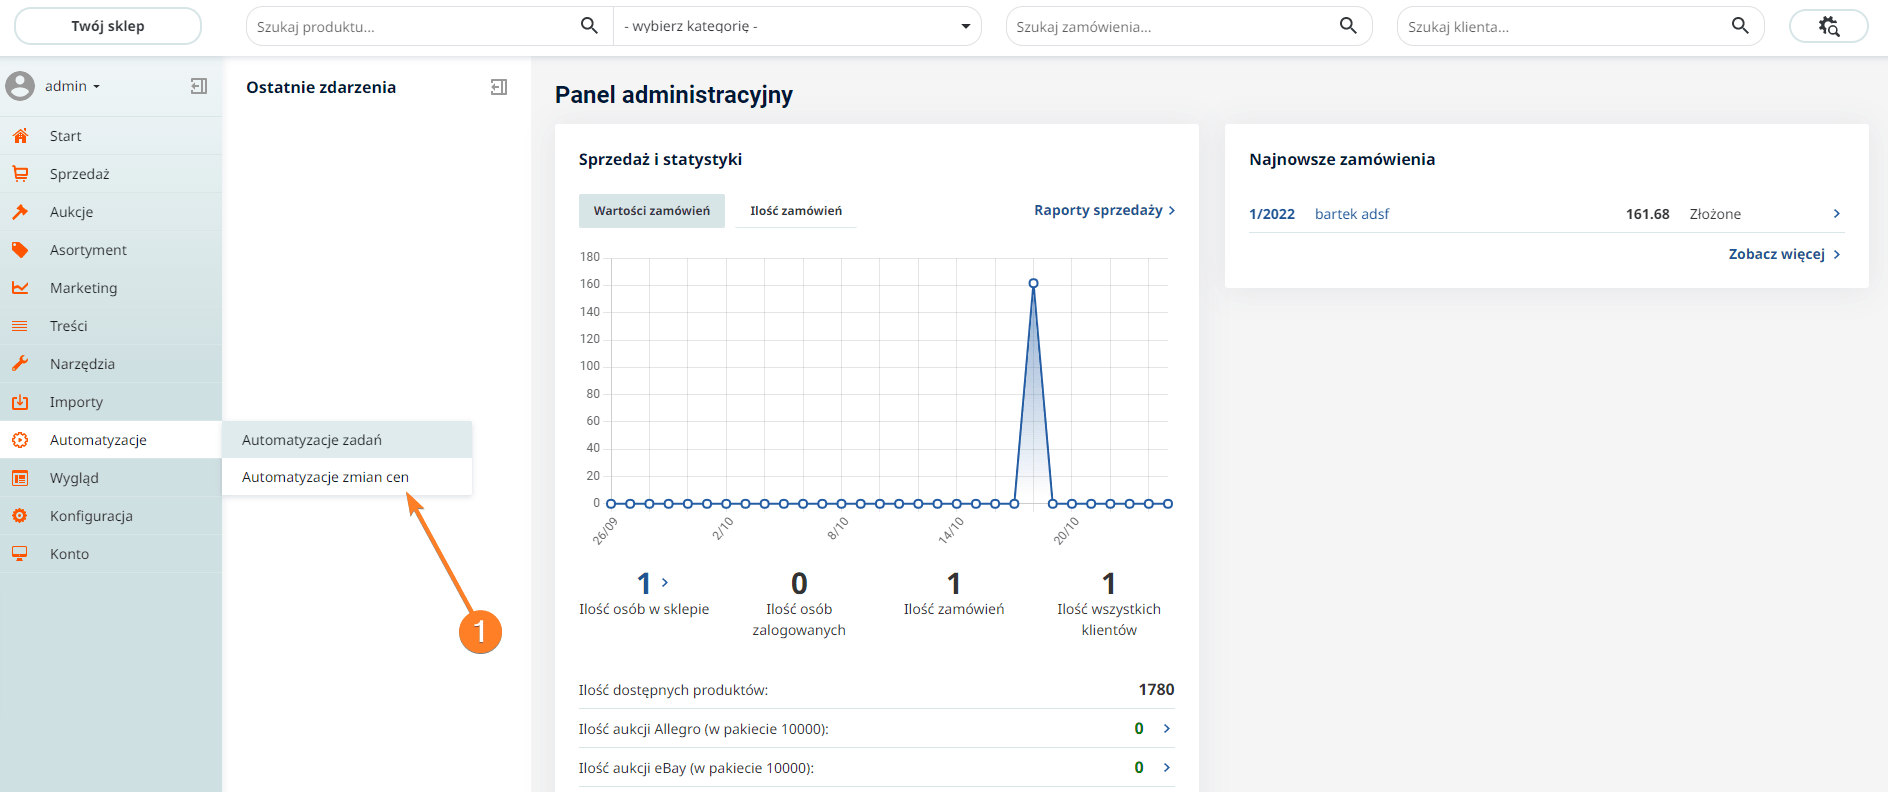Click the Konfiguracja gear icon

[x=20, y=516]
